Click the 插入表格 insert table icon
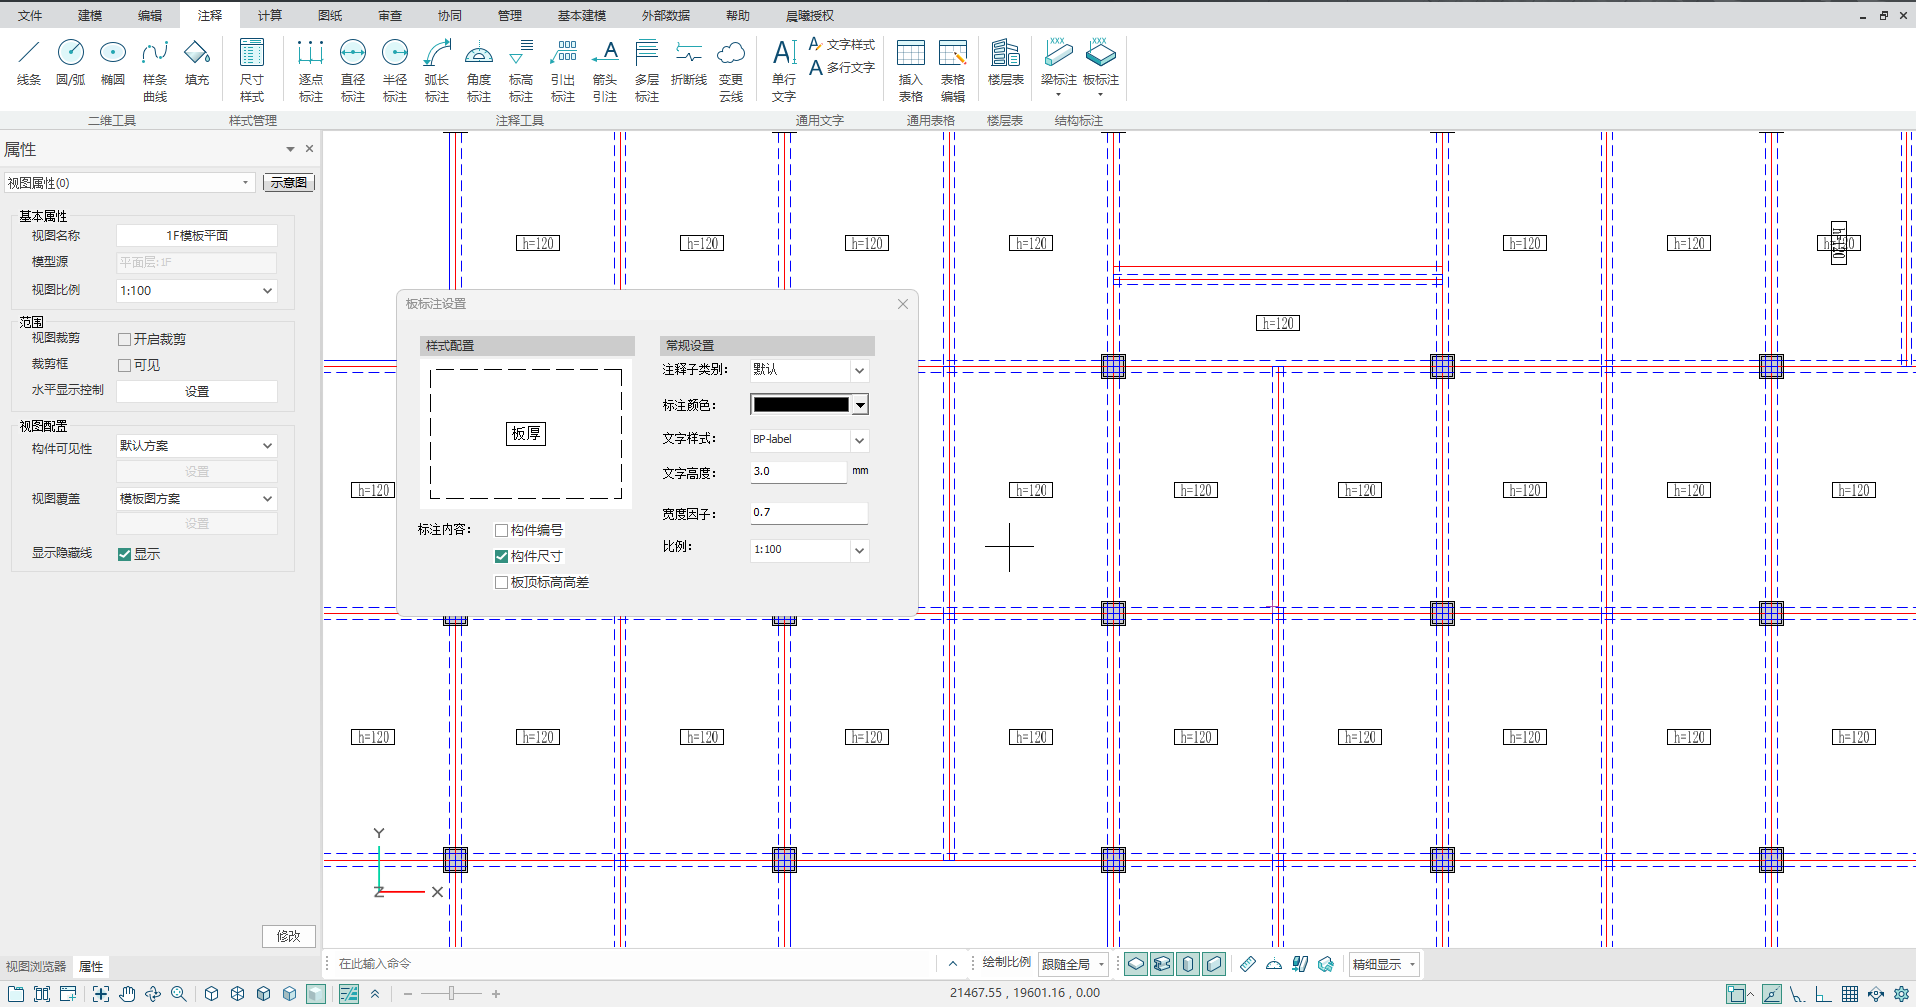Screen dimensions: 1916x1007 (x=910, y=68)
